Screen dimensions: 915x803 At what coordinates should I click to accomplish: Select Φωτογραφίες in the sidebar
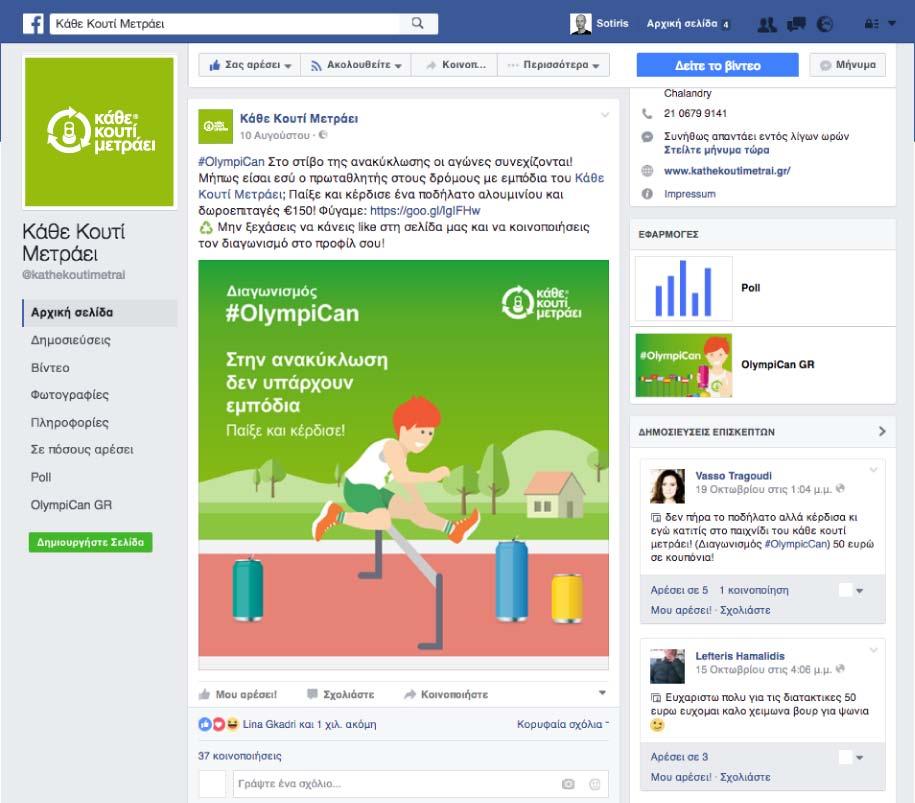pyautogui.click(x=69, y=394)
